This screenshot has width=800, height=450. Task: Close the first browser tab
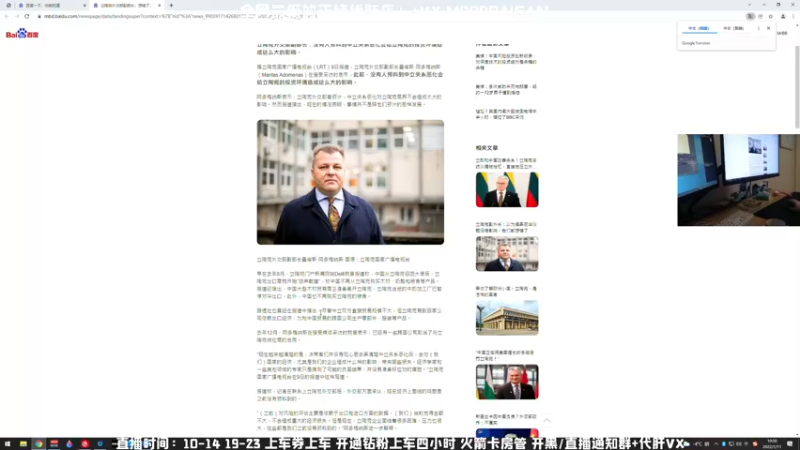tap(84, 5)
